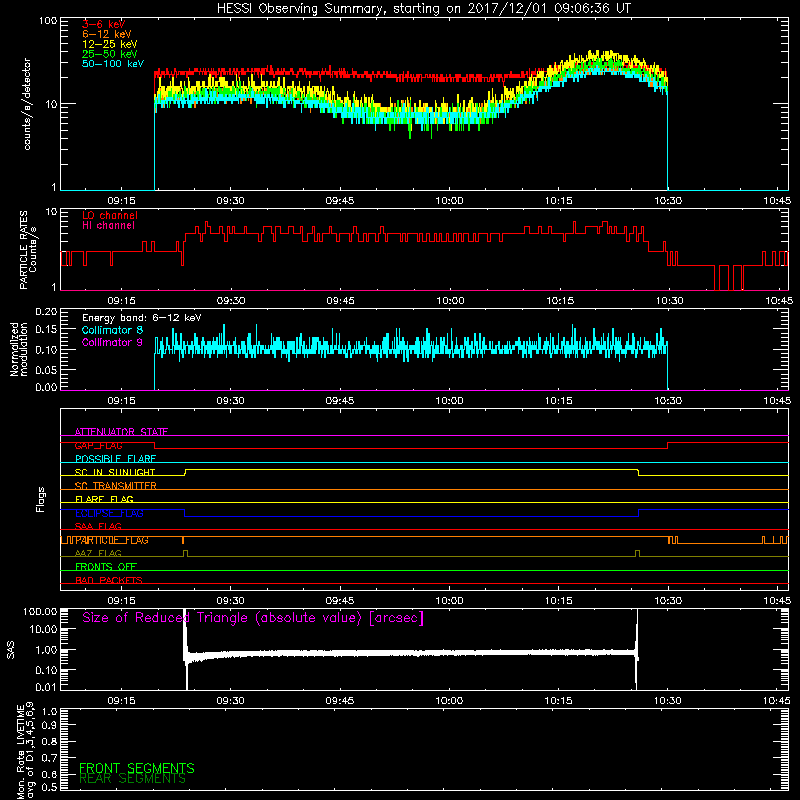Screen dimensions: 800x800
Task: Select the red 3-6 keV legend label
Action: point(103,24)
